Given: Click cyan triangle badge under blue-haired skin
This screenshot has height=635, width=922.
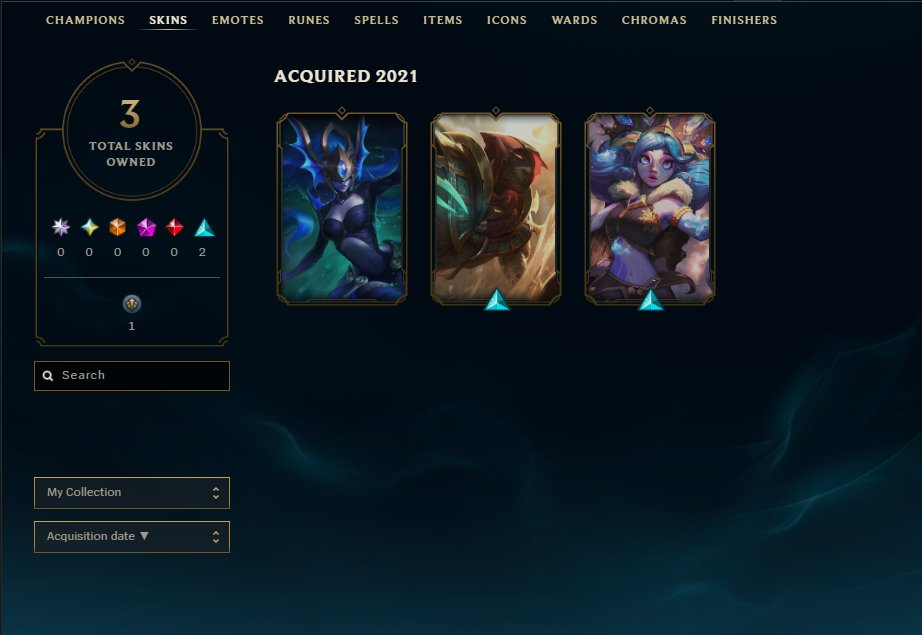Looking at the screenshot, I should pos(651,300).
